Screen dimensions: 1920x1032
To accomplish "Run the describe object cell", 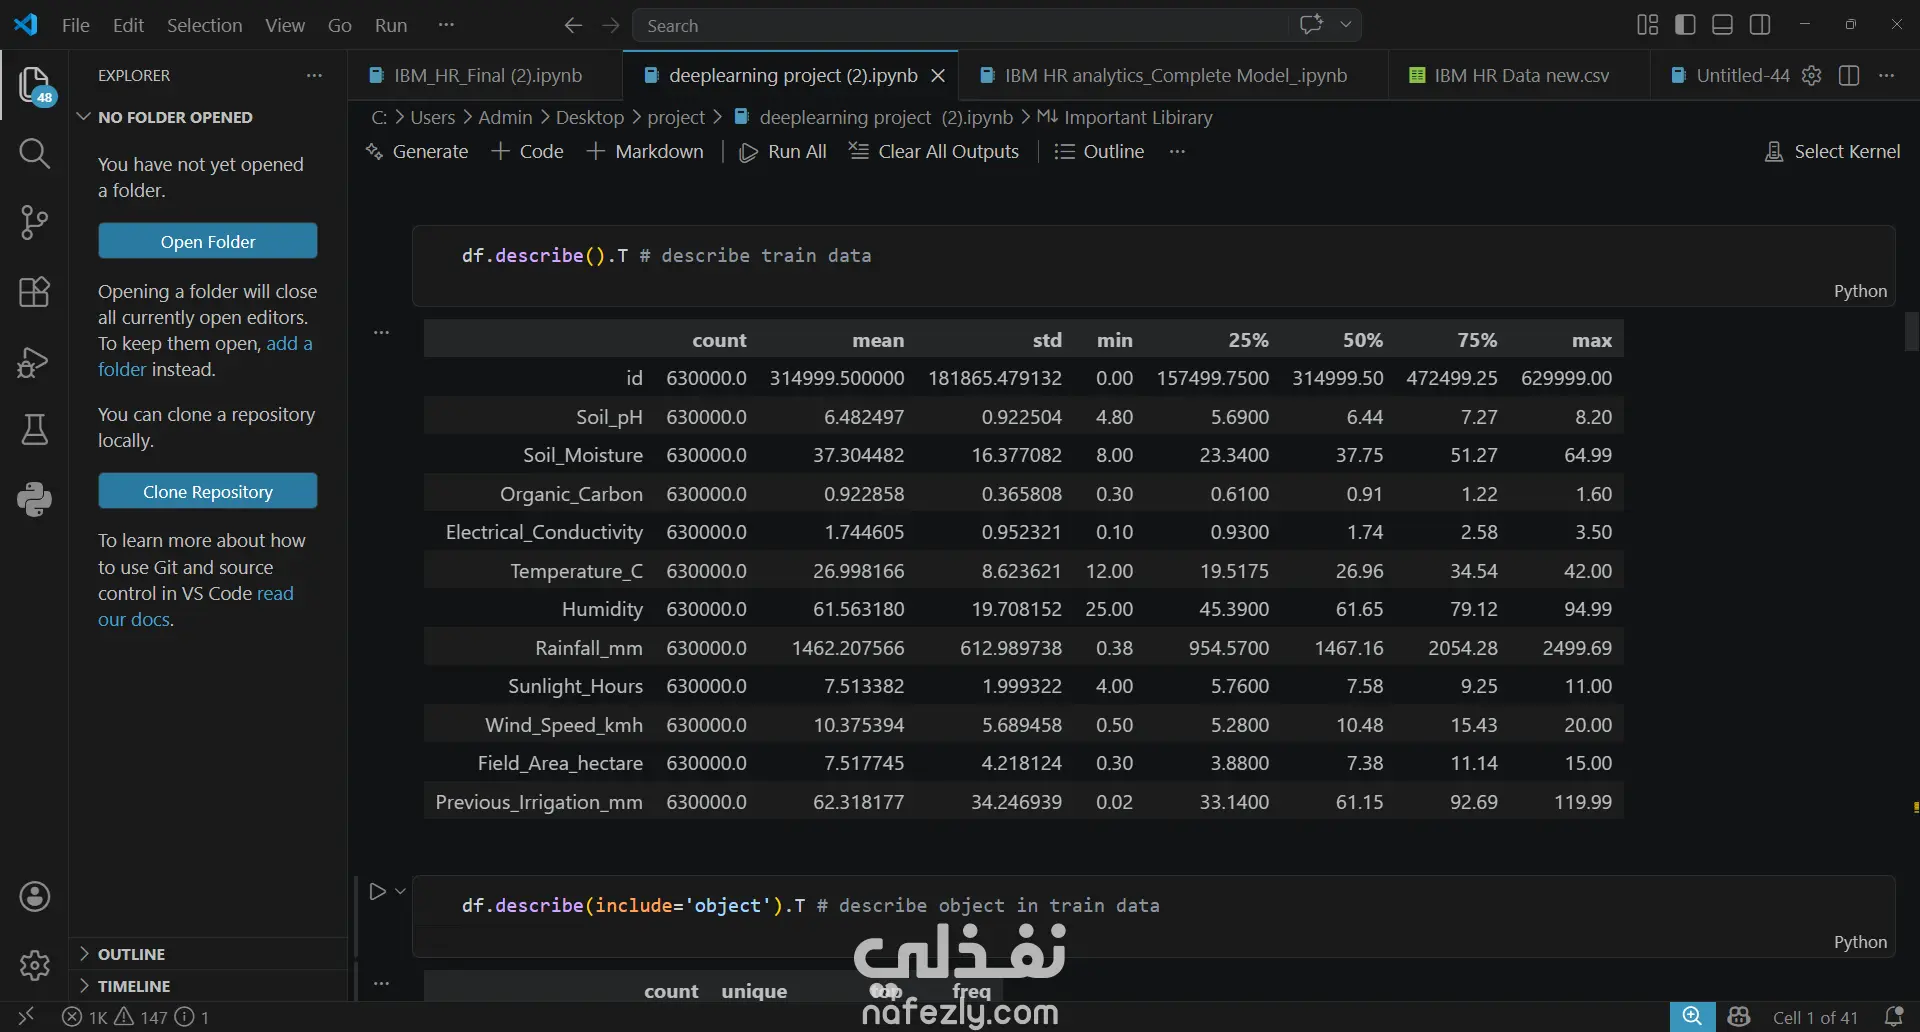I will (x=377, y=891).
